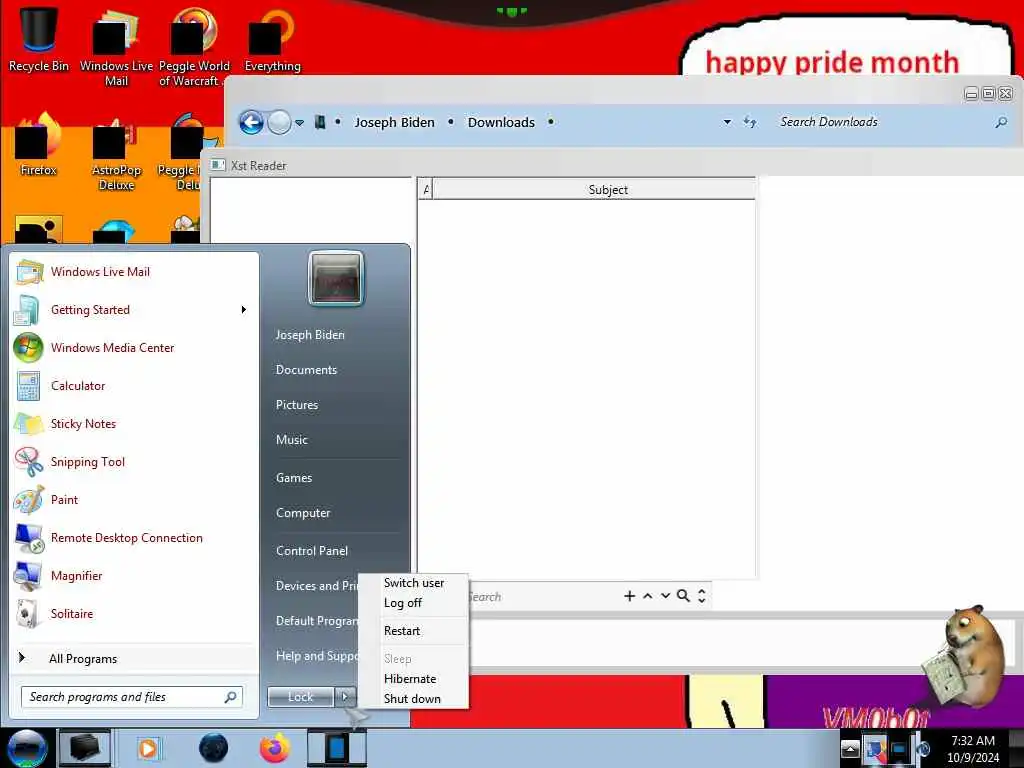Choose Restart from power menu
This screenshot has height=768, width=1024.
point(413,631)
